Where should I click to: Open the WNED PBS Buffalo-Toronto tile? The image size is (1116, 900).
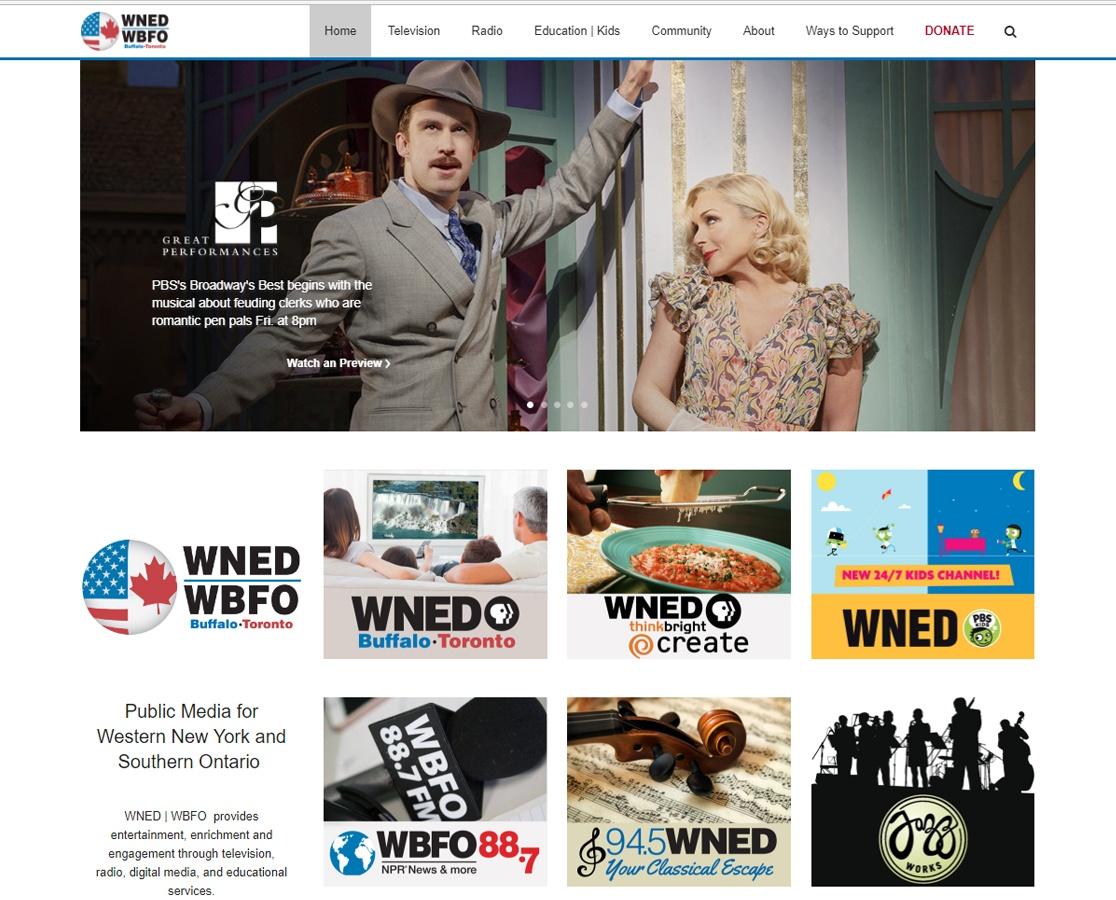click(x=436, y=564)
